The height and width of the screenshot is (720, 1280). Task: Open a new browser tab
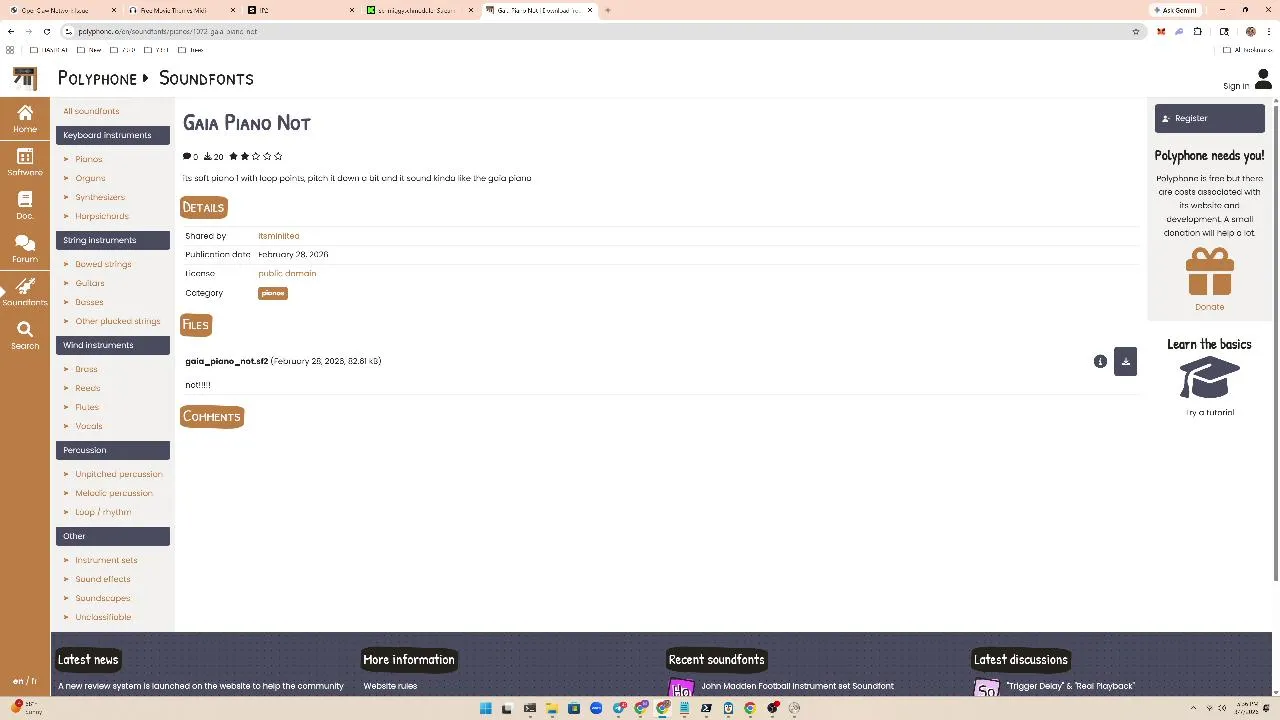coord(607,10)
